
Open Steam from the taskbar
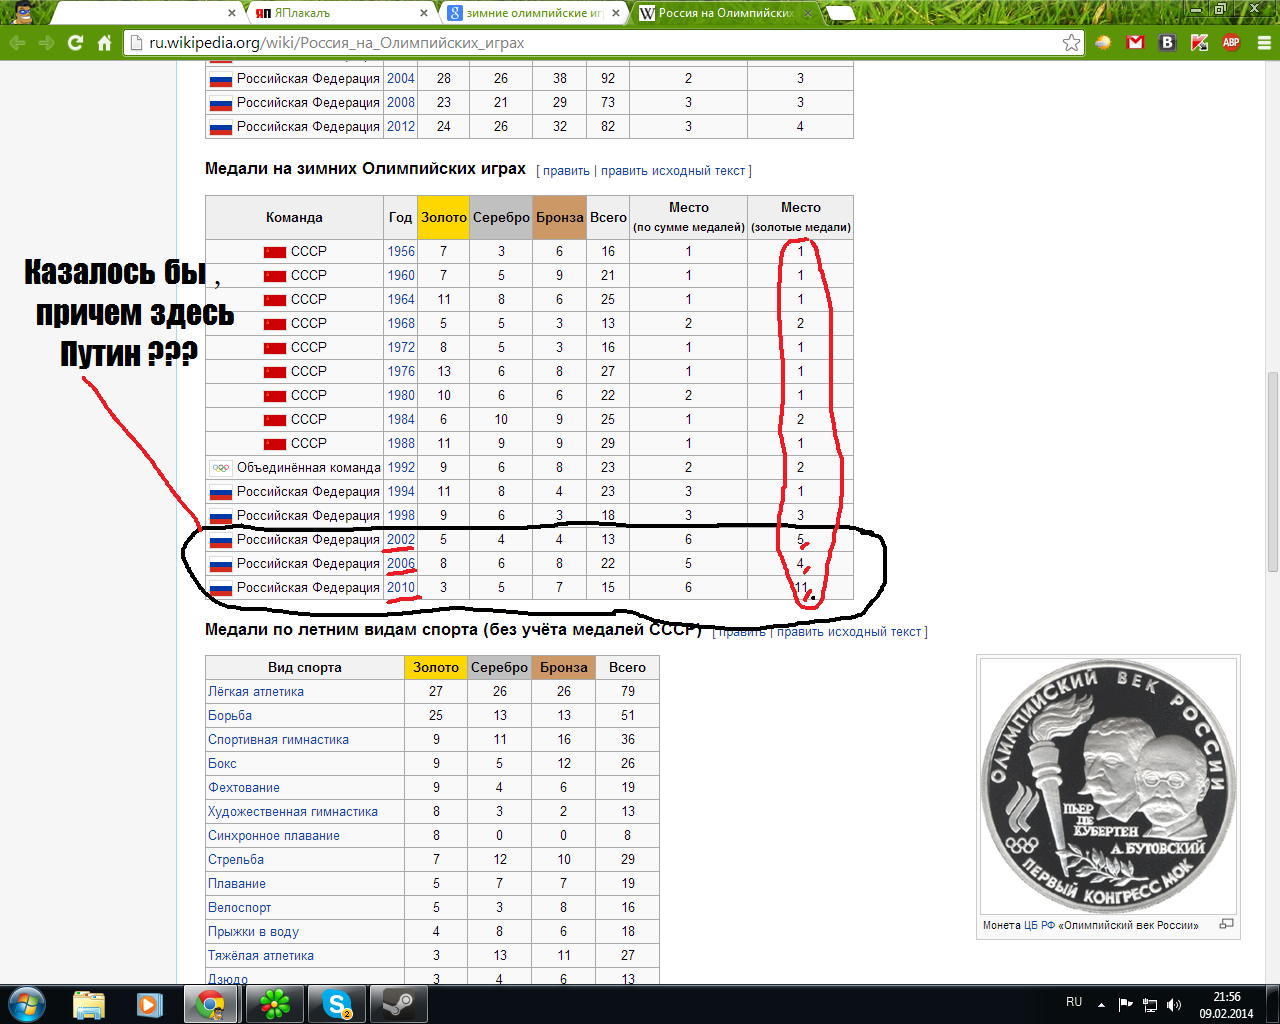pos(398,1003)
